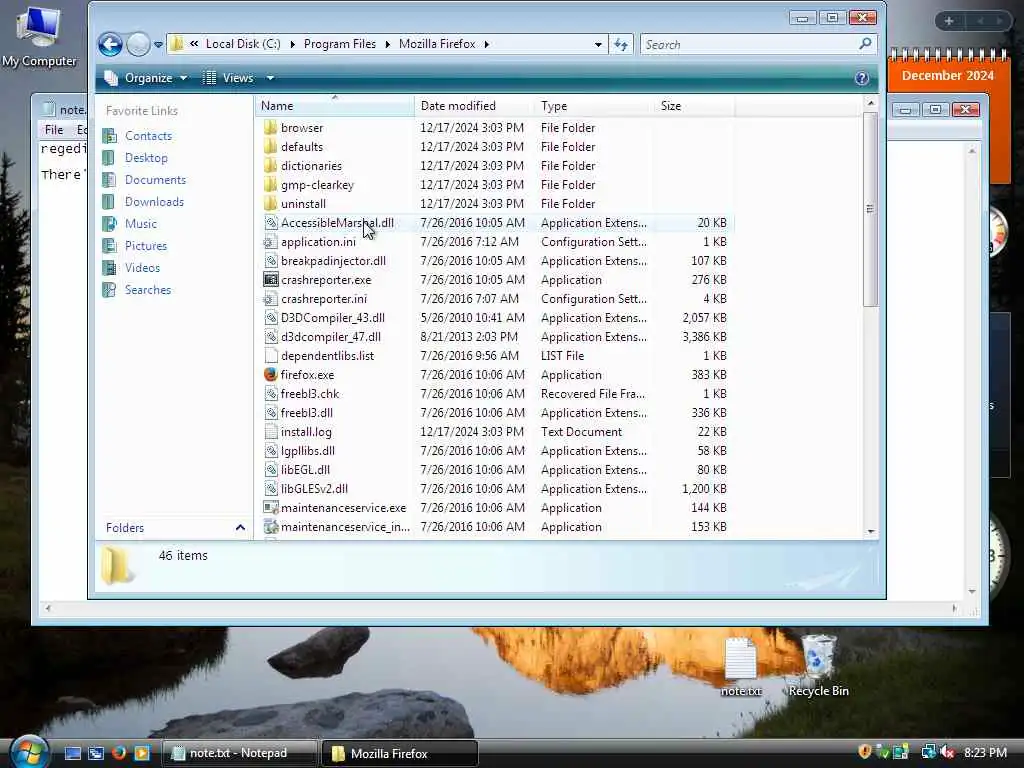The image size is (1024, 768).
Task: Select install.log text document
Action: pos(306,432)
